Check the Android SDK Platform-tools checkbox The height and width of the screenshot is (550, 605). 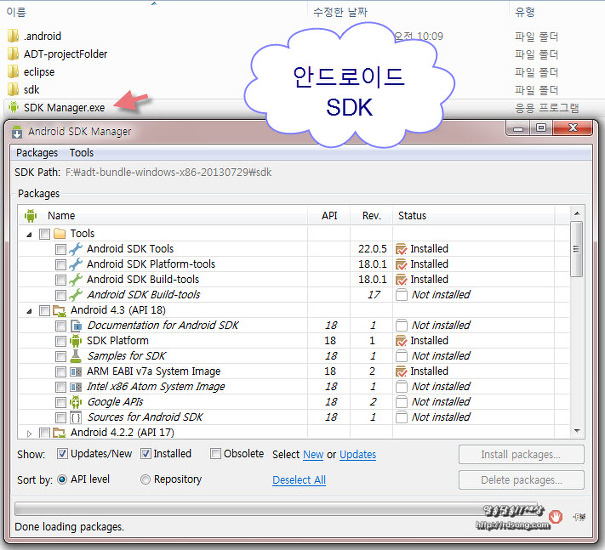pyautogui.click(x=61, y=265)
